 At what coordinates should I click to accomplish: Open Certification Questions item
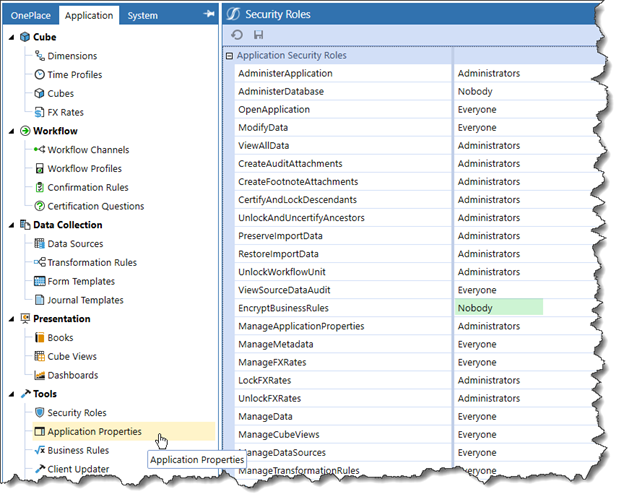pos(95,206)
